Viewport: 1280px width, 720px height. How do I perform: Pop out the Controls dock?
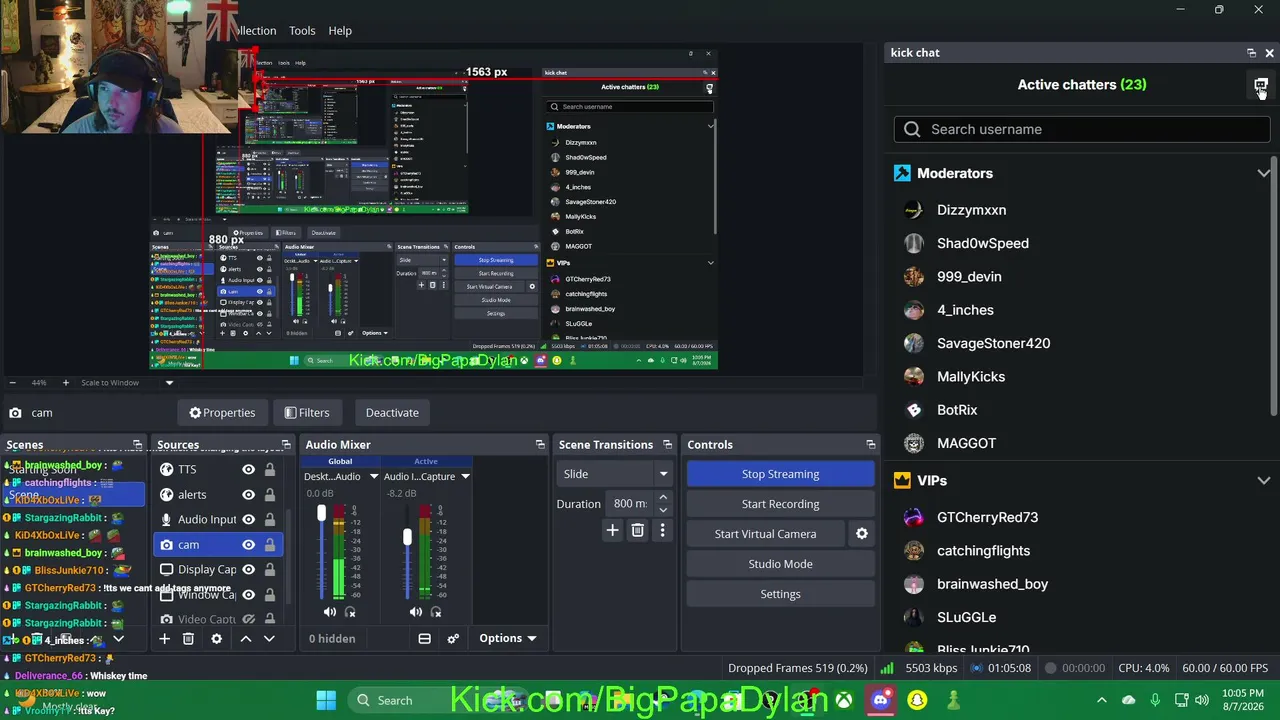click(x=870, y=445)
